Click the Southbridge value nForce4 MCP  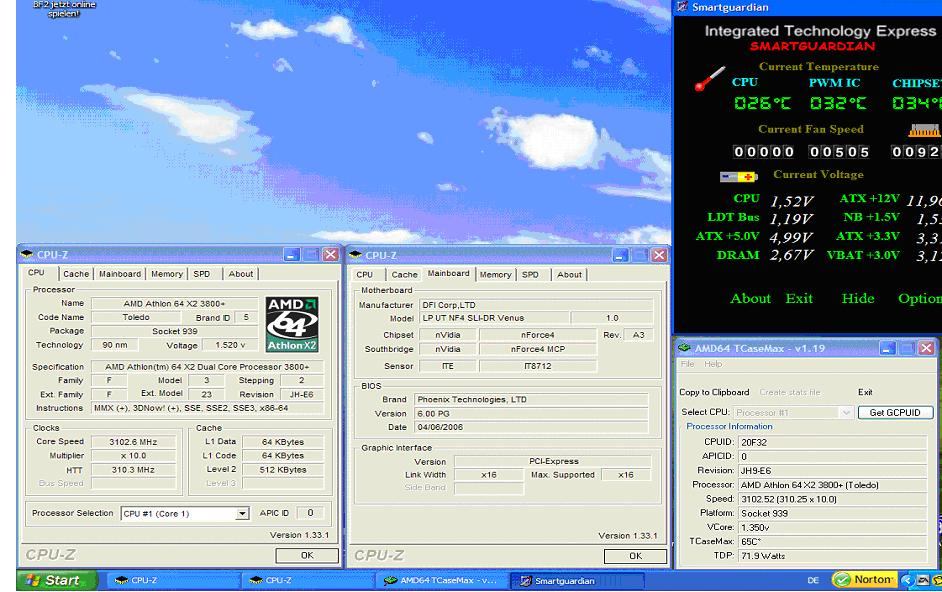(x=538, y=349)
